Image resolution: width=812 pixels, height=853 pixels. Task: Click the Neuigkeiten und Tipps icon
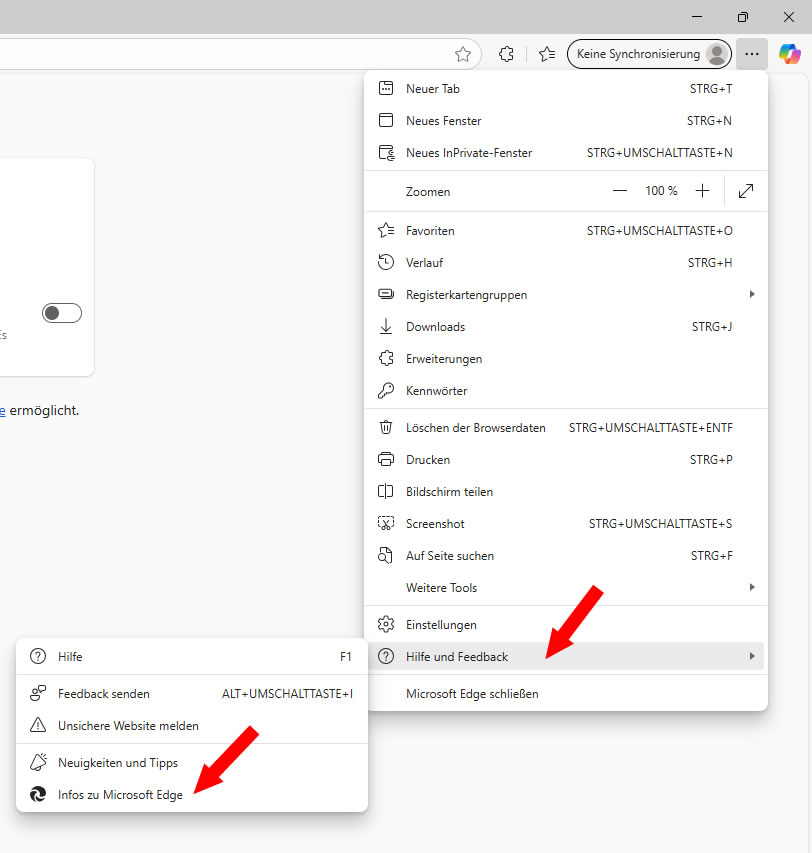coord(38,762)
